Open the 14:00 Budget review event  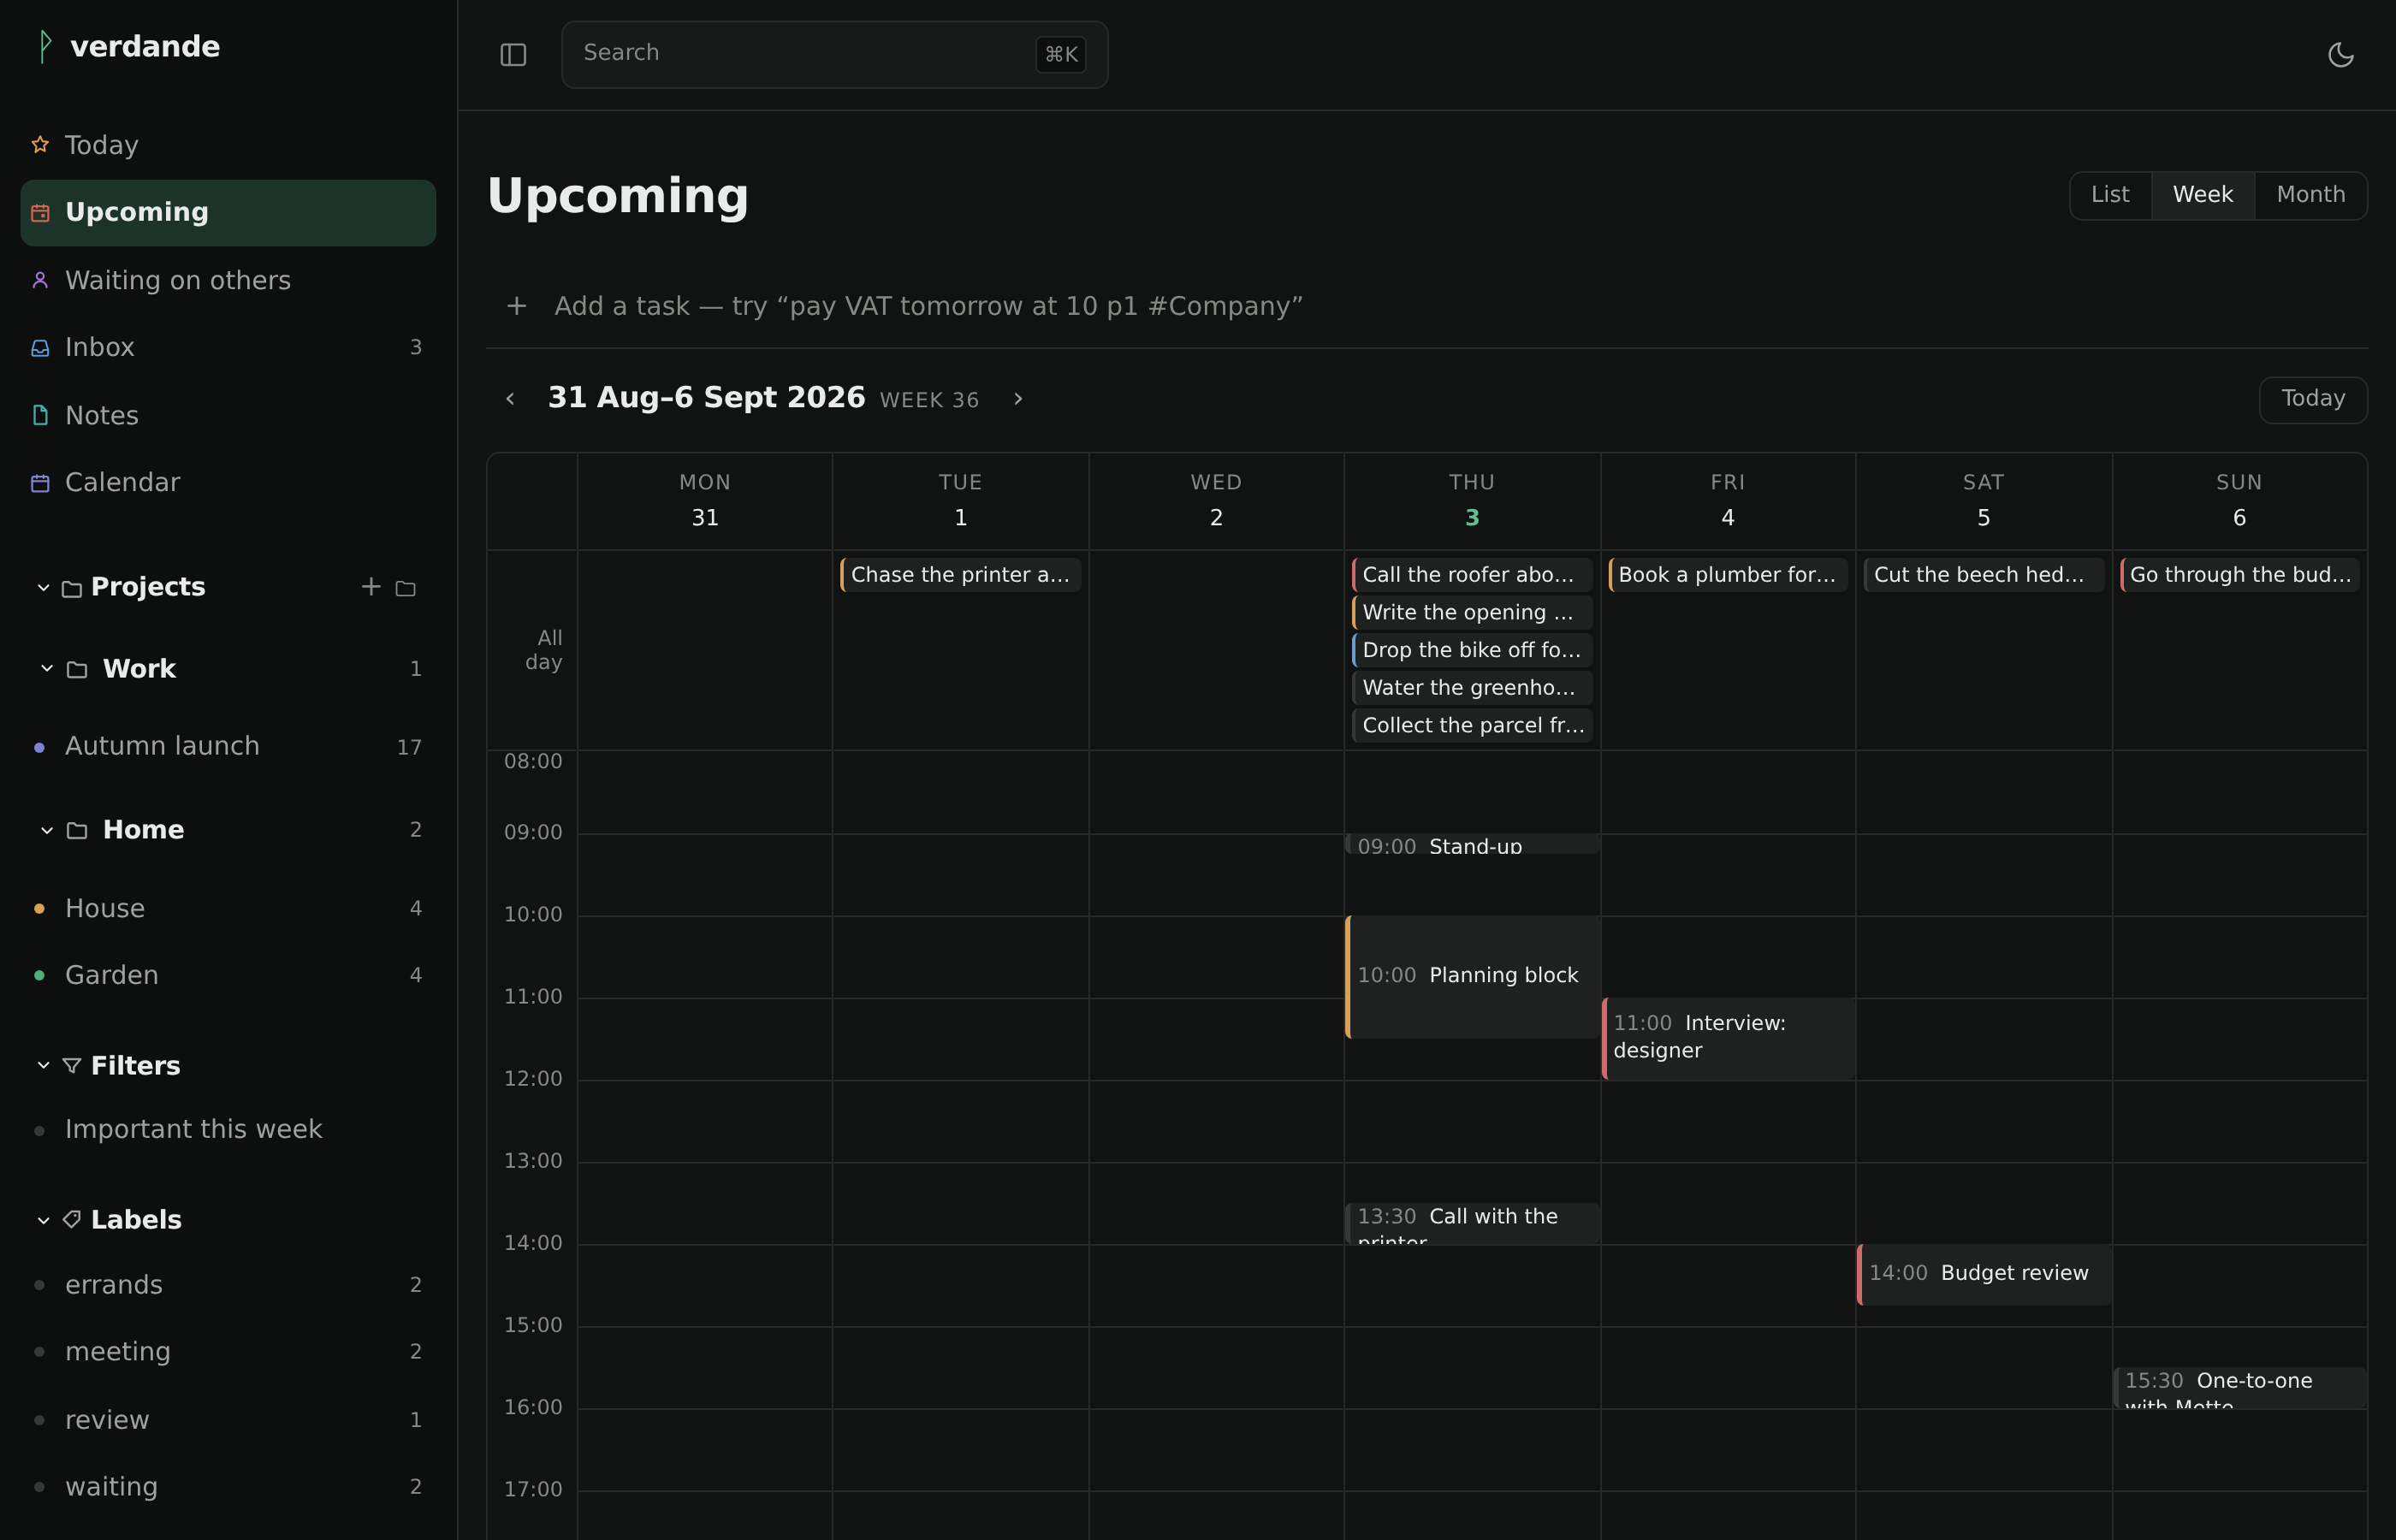(x=1984, y=1274)
